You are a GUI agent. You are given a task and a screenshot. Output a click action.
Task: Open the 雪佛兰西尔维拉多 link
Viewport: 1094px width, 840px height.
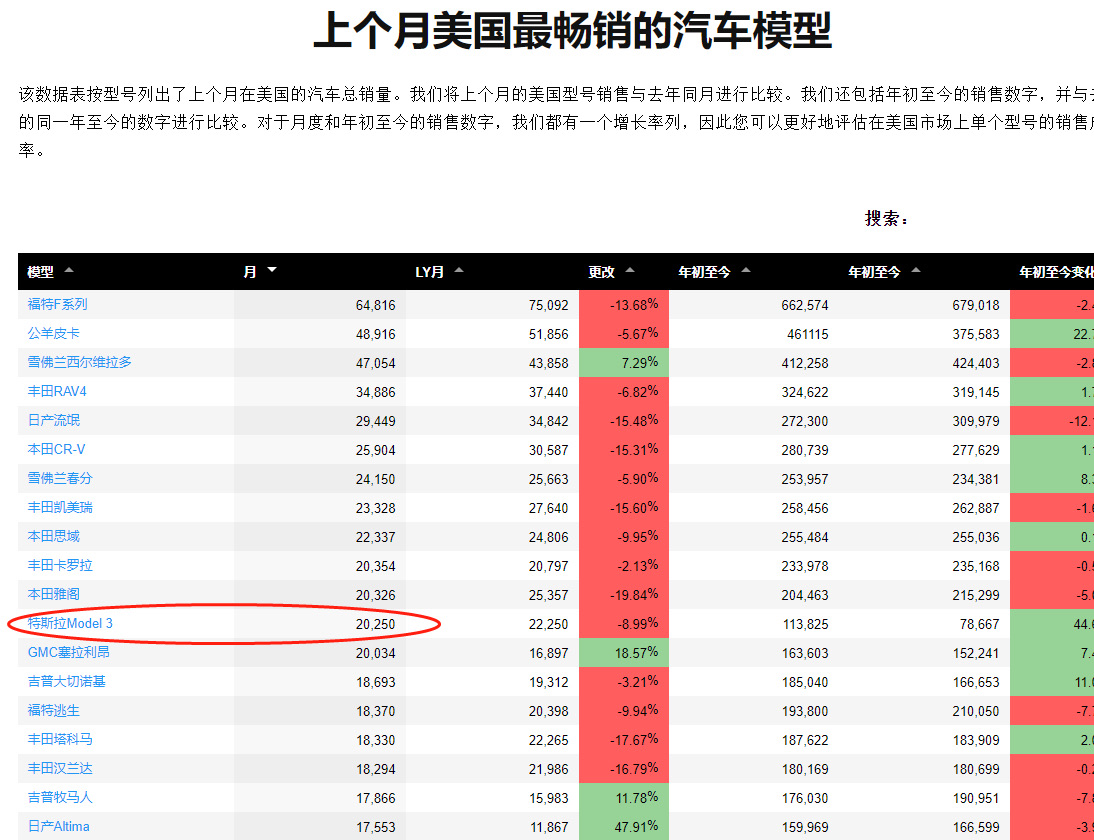click(x=80, y=362)
